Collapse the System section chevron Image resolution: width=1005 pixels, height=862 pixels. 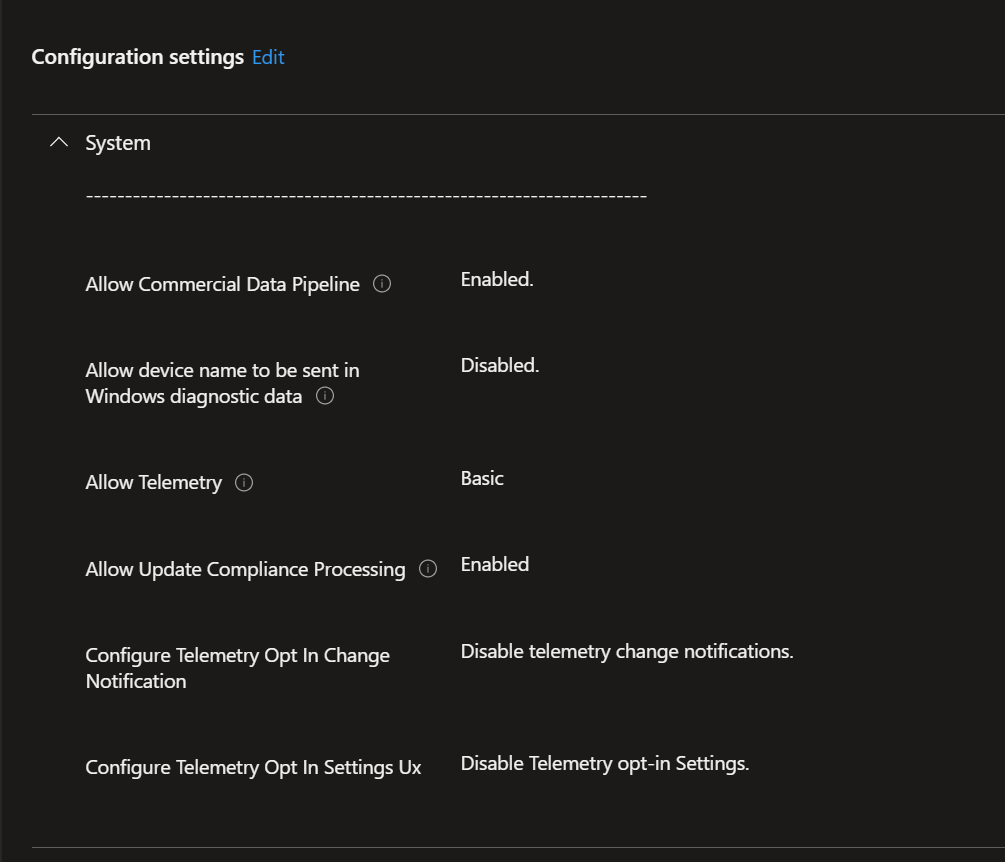click(59, 143)
